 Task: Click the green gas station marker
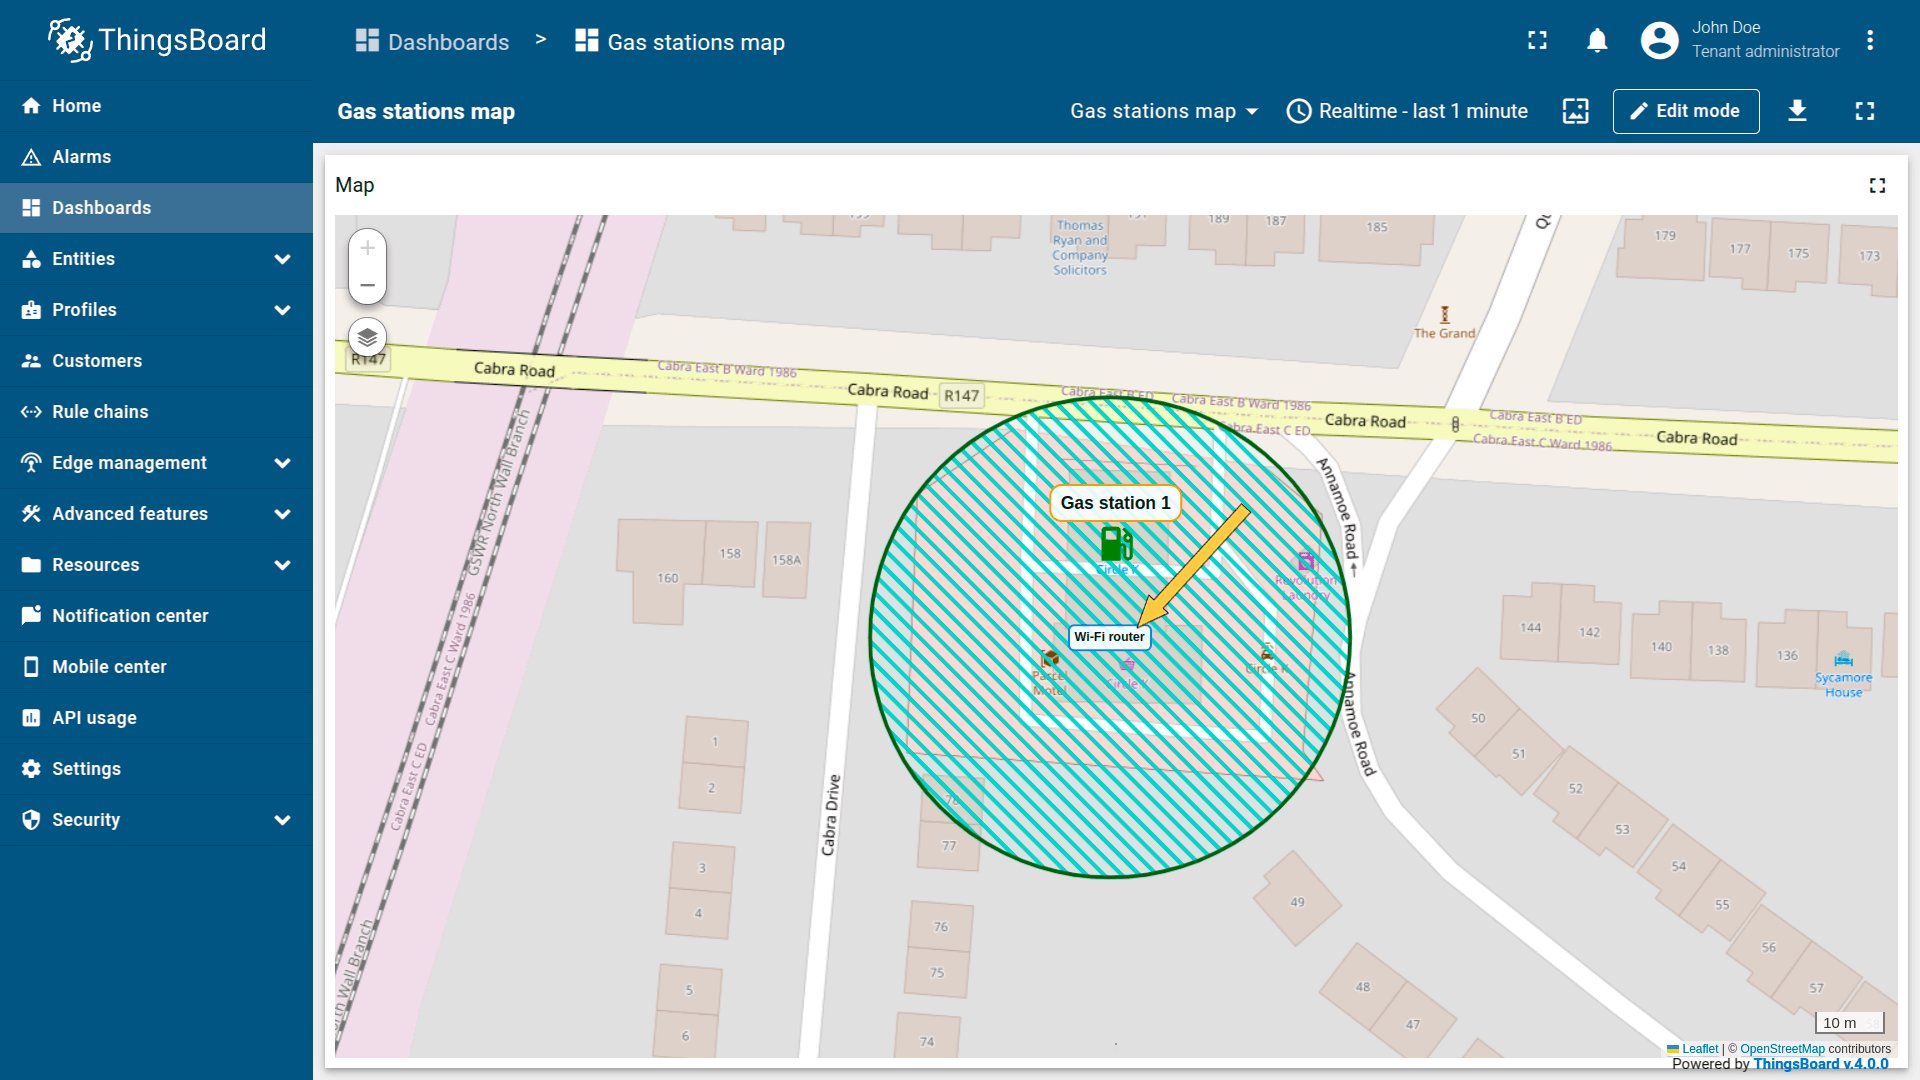coord(1116,544)
